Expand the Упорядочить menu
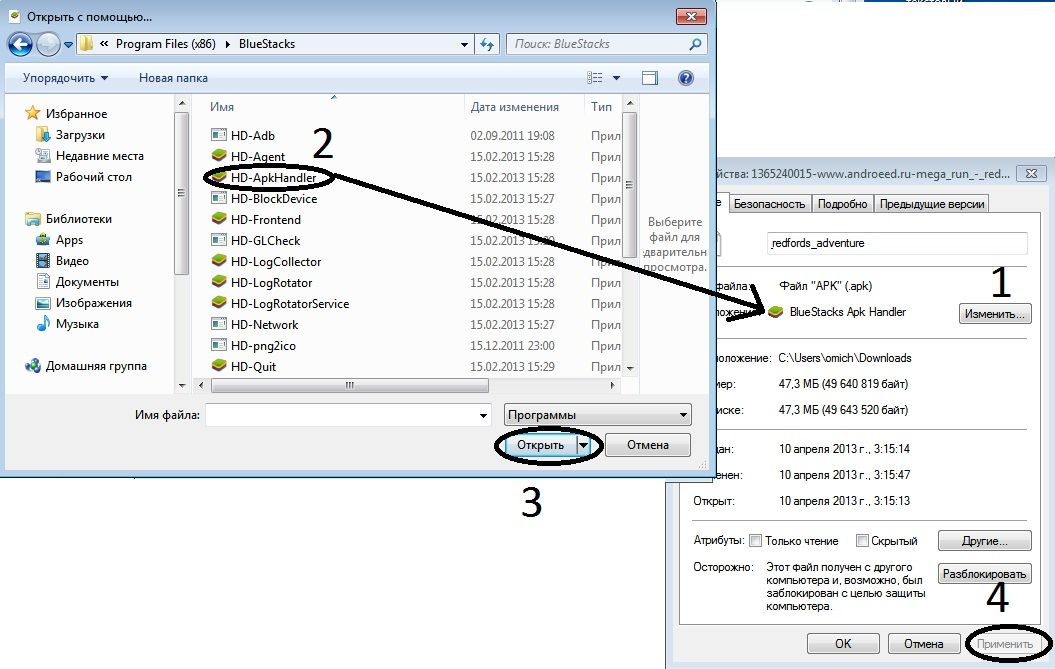The height and width of the screenshot is (669, 1055). tap(65, 78)
